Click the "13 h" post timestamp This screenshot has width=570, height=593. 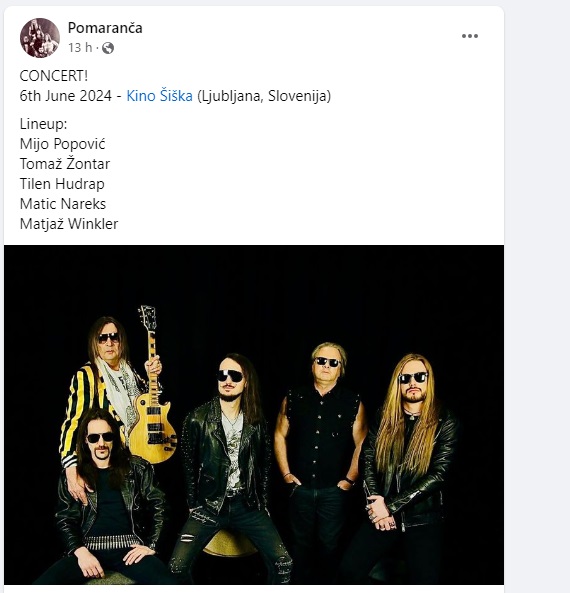click(x=80, y=48)
